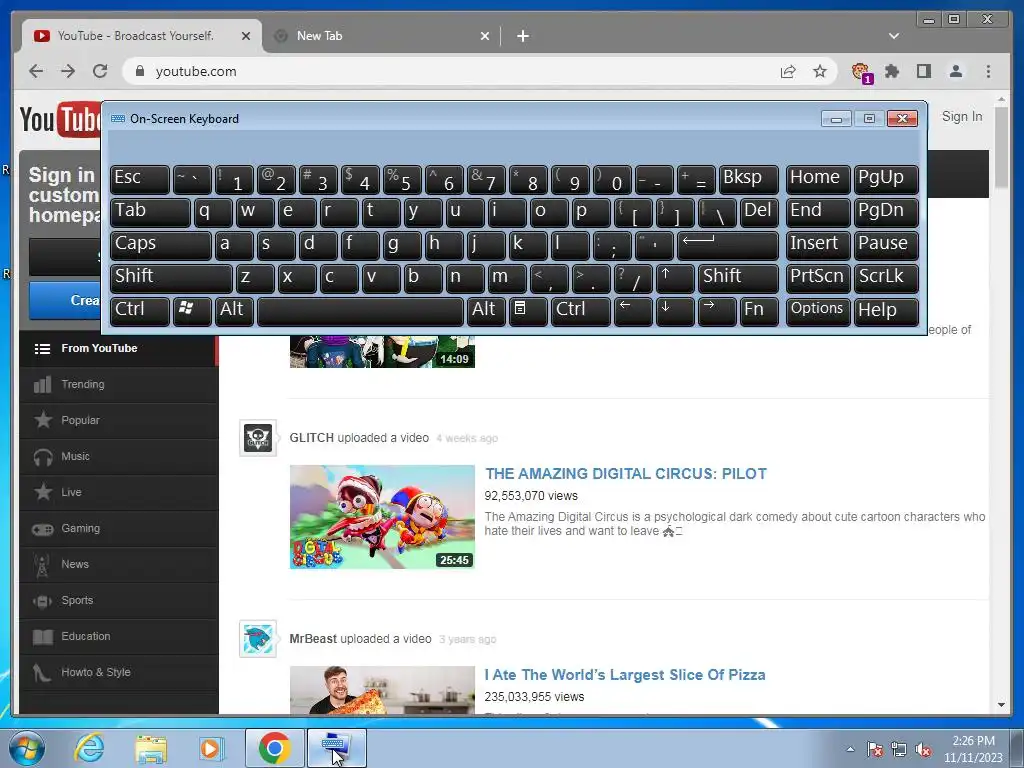1024x768 pixels.
Task: Open News in YouTube sidebar
Action: coord(118,564)
